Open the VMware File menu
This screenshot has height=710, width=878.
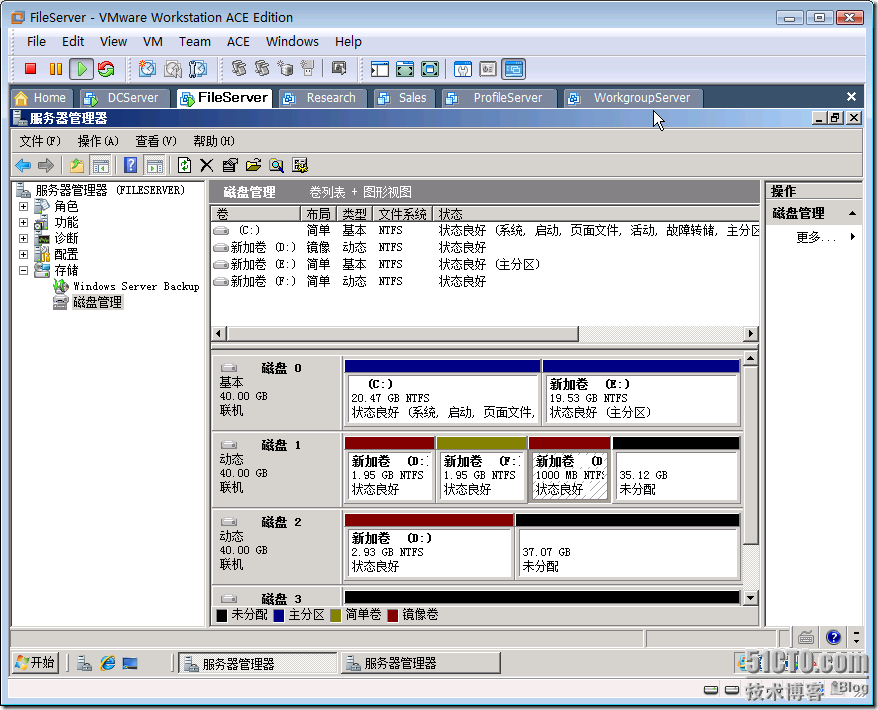tap(36, 41)
